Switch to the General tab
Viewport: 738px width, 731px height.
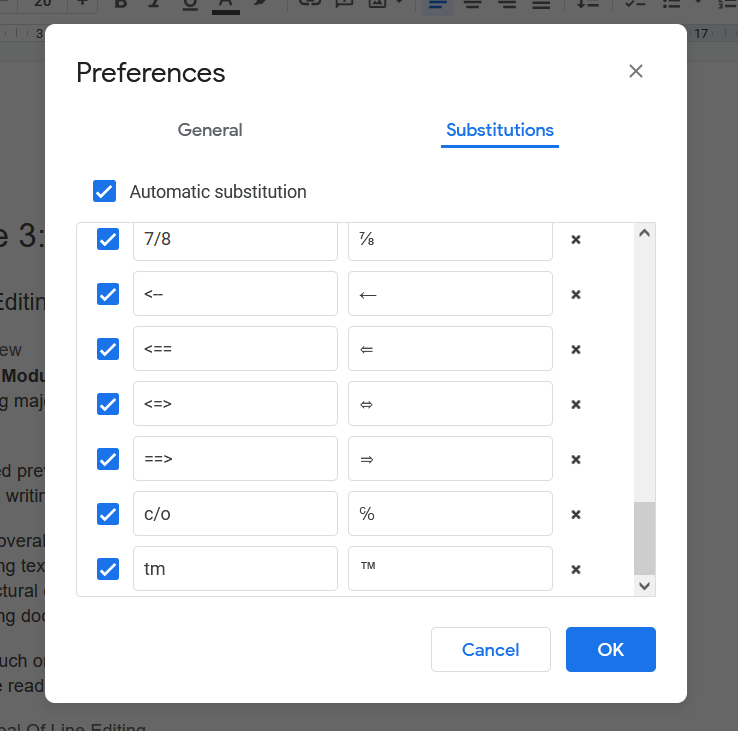pyautogui.click(x=210, y=130)
